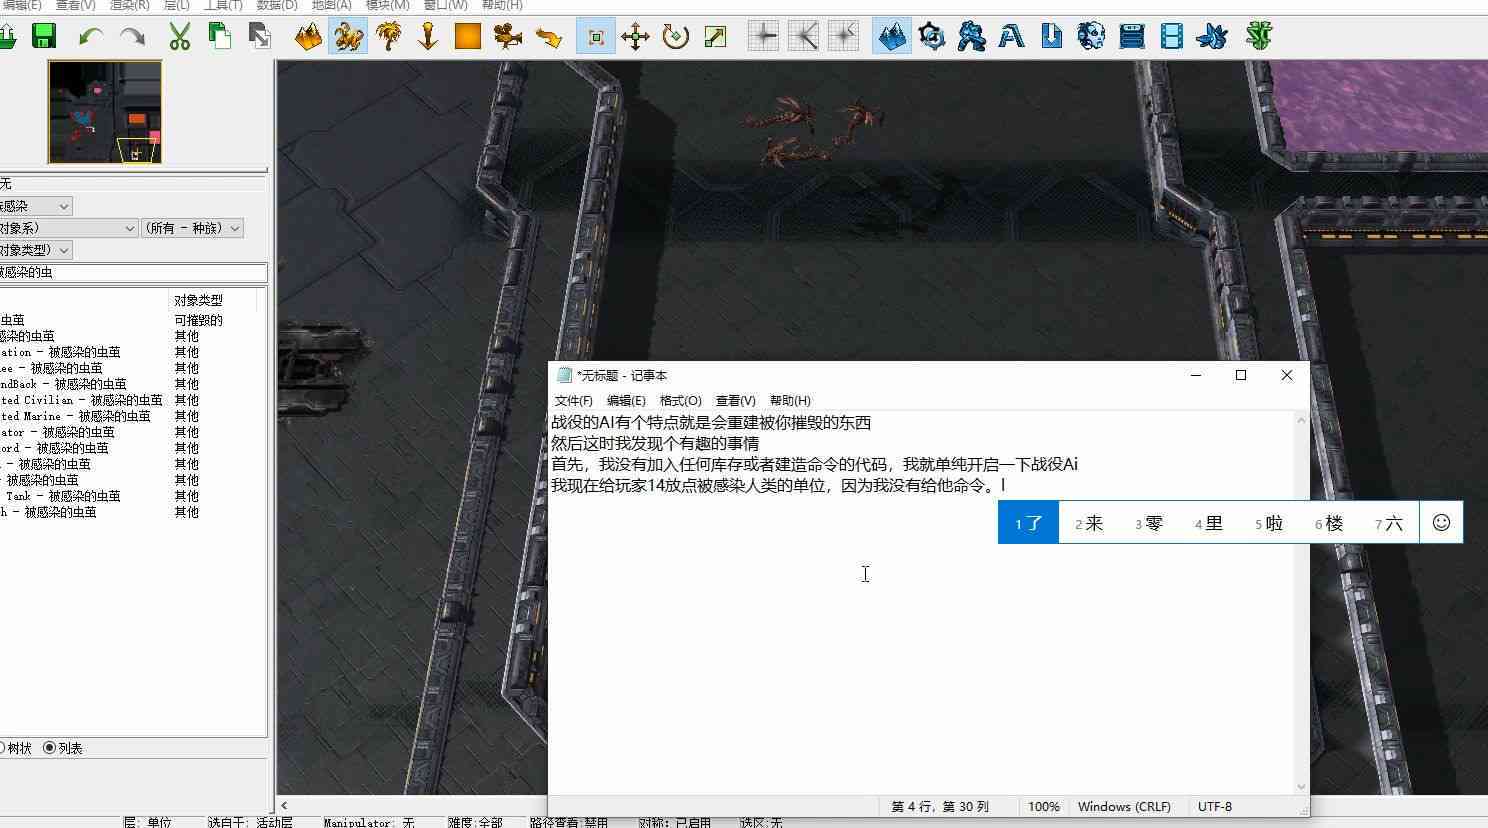Image resolution: width=1488 pixels, height=828 pixels.
Task: Select the Cameras layer camera icon
Action: pos(508,37)
